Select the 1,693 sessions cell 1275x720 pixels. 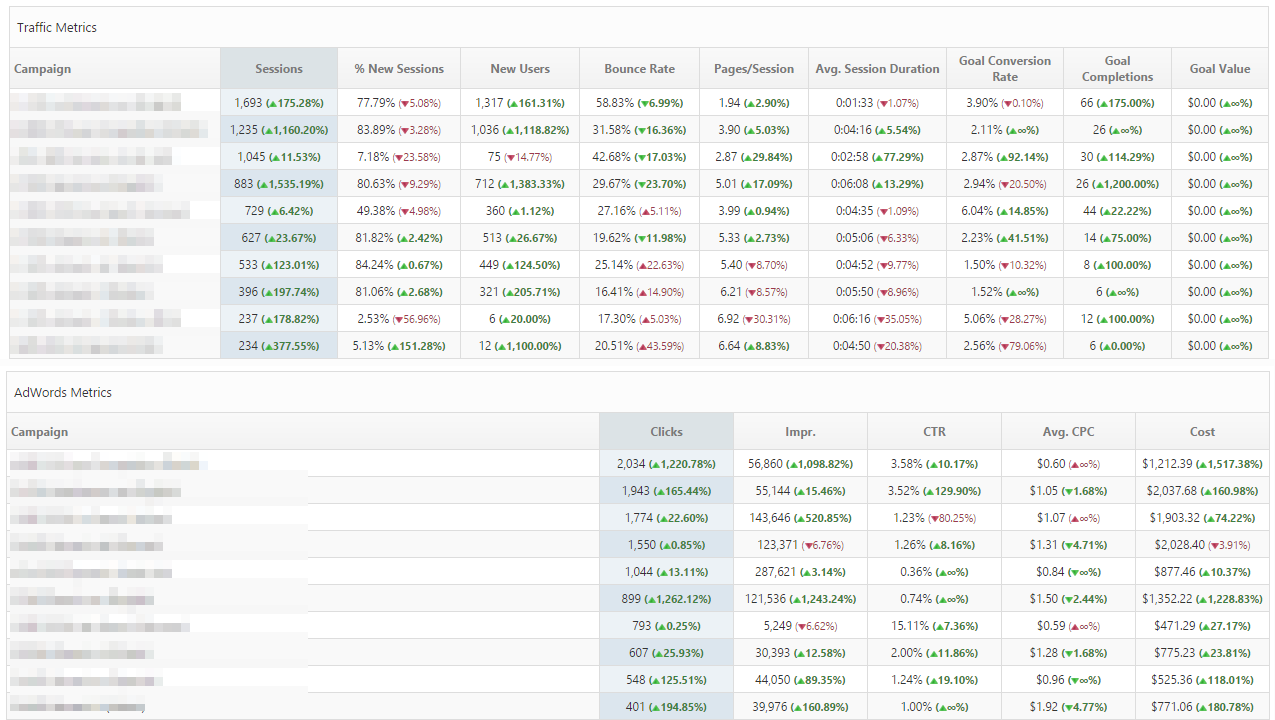pyautogui.click(x=279, y=103)
